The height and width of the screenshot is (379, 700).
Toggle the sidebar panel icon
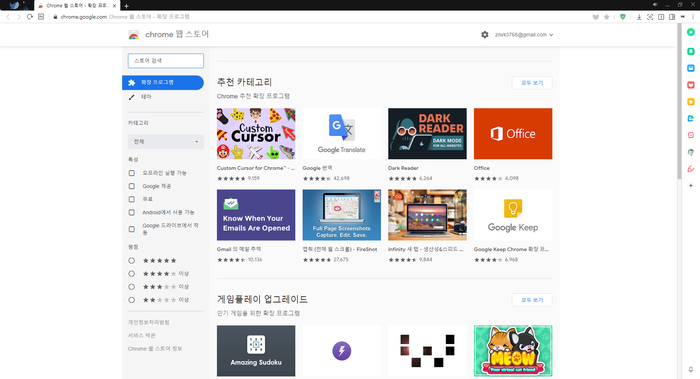[x=672, y=17]
